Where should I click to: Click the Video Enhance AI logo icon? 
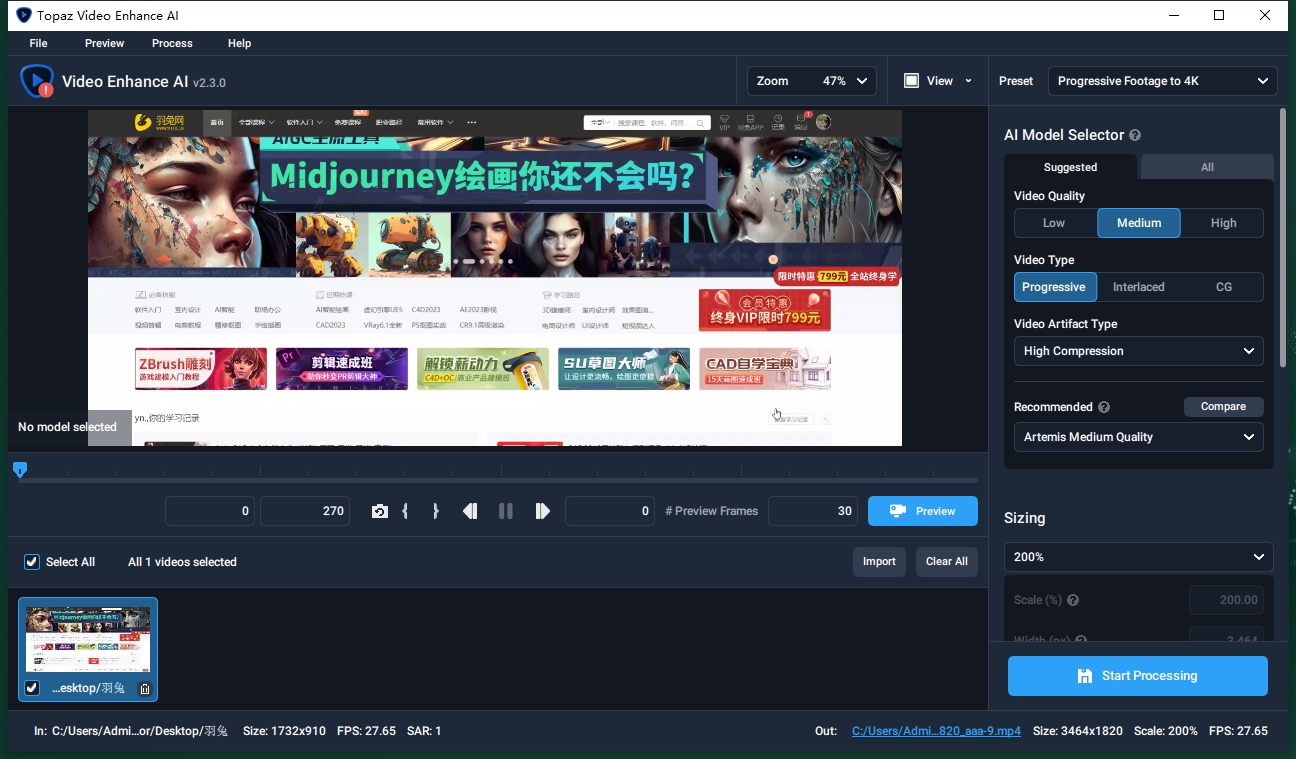point(37,81)
